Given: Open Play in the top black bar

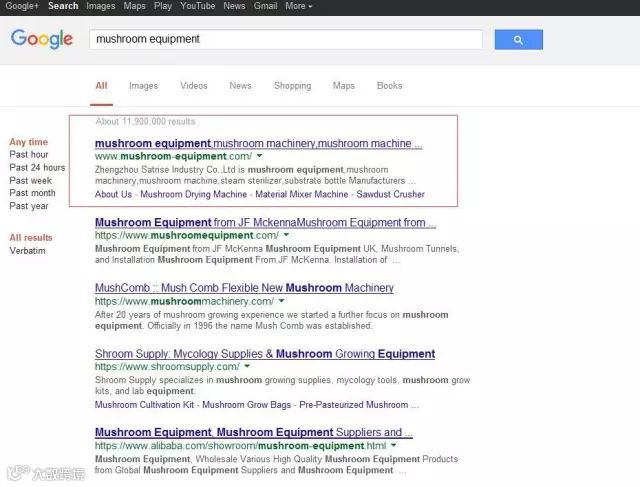Looking at the screenshot, I should (162, 6).
